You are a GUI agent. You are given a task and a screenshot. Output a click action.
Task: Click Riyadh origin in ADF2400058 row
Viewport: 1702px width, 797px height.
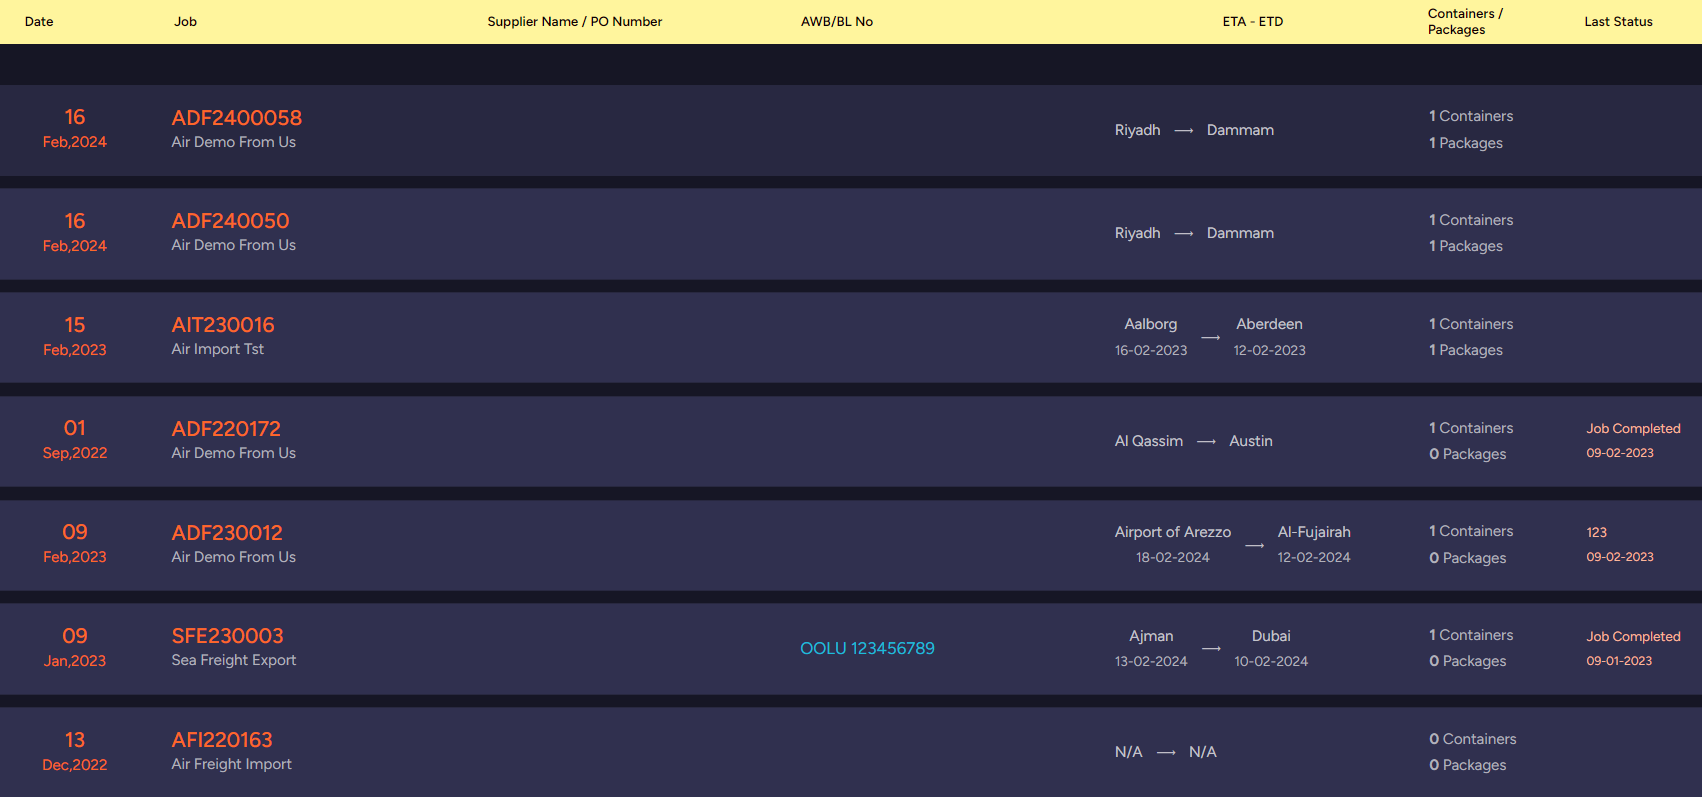[1138, 130]
